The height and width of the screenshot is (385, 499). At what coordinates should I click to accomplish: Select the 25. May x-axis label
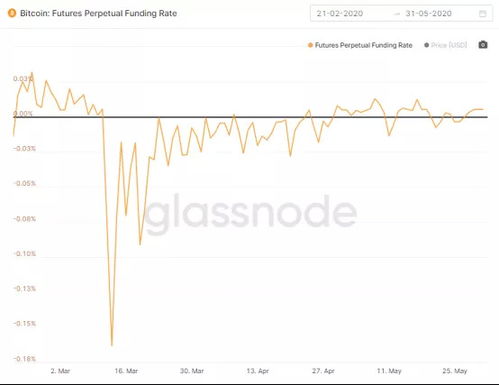tap(455, 371)
